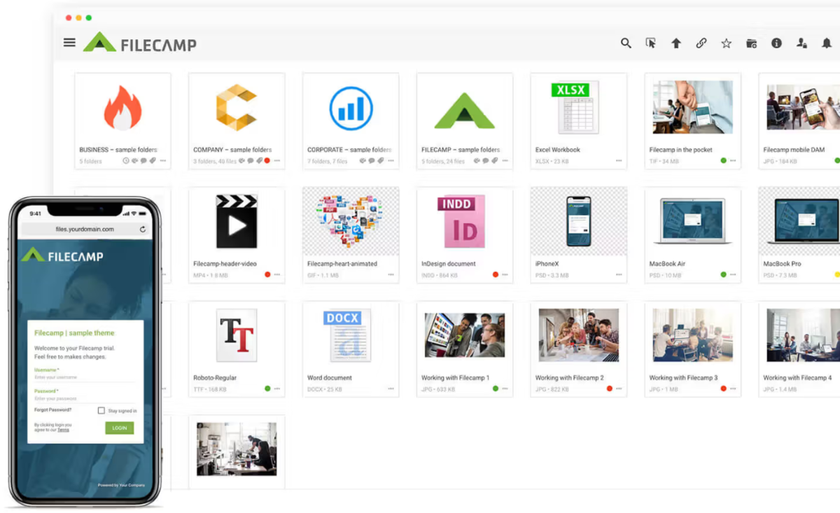Click the green LOGIN button on phone
Screen dimensions: 840x513
pos(119,428)
